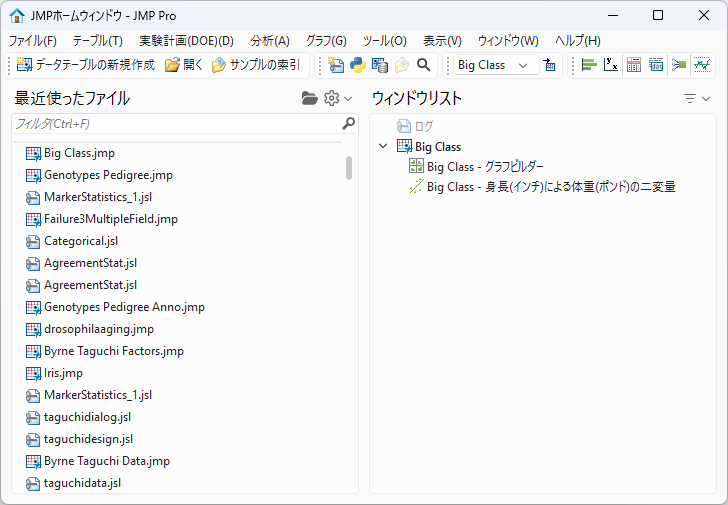The image size is (728, 505).
Task: Select Failure3MultipleField.jmp in recent files
Action: (x=111, y=219)
